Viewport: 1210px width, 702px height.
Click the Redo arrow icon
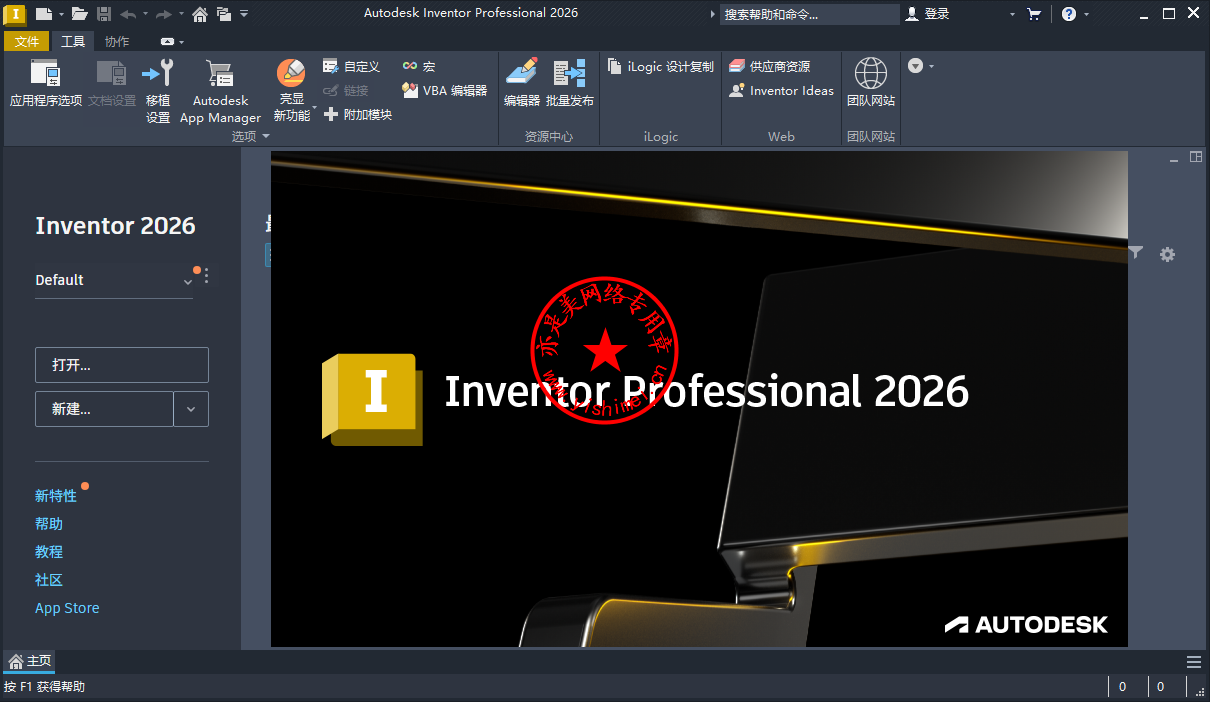164,14
